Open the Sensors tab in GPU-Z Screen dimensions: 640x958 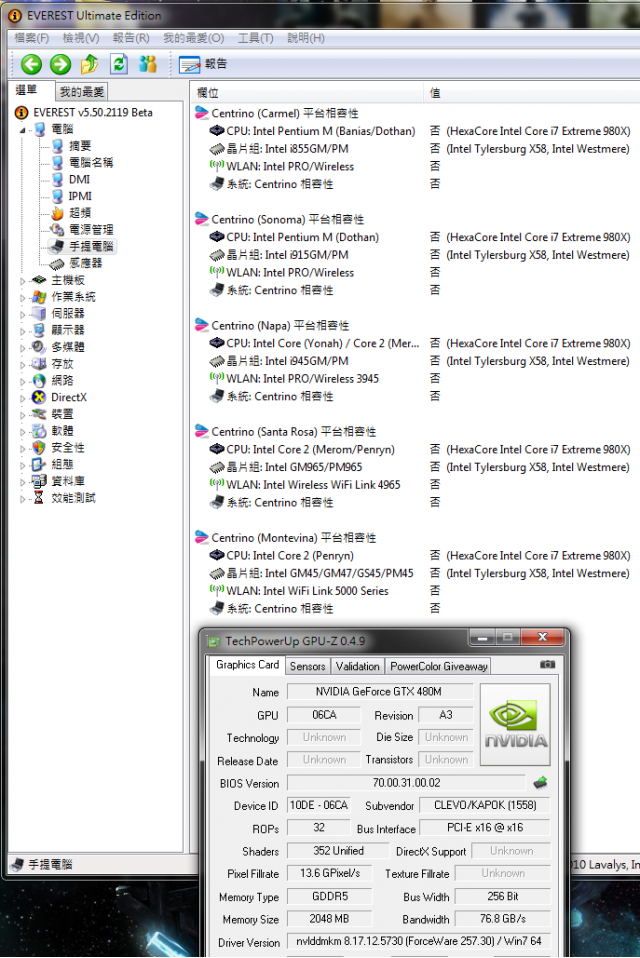(x=307, y=667)
